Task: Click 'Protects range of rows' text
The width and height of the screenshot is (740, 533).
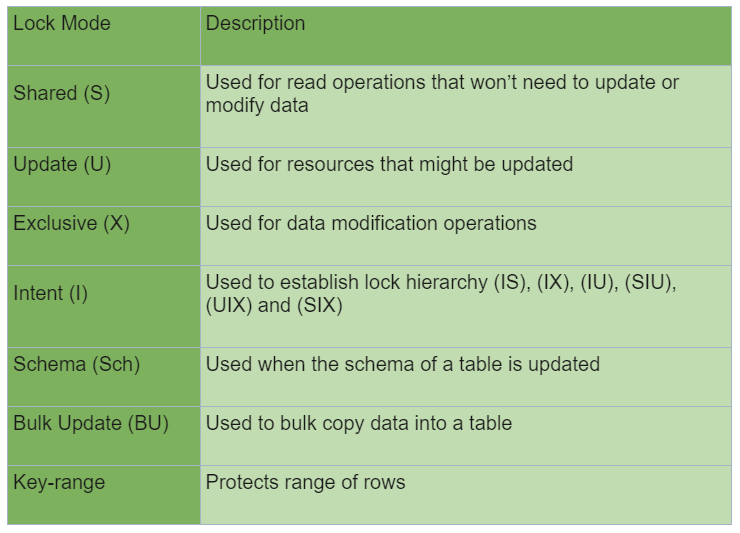Action: [305, 482]
